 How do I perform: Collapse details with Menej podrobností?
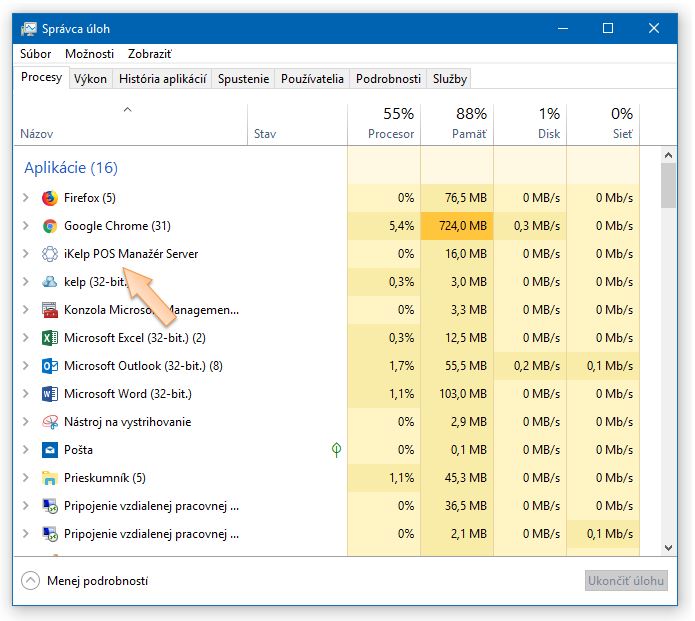click(85, 581)
